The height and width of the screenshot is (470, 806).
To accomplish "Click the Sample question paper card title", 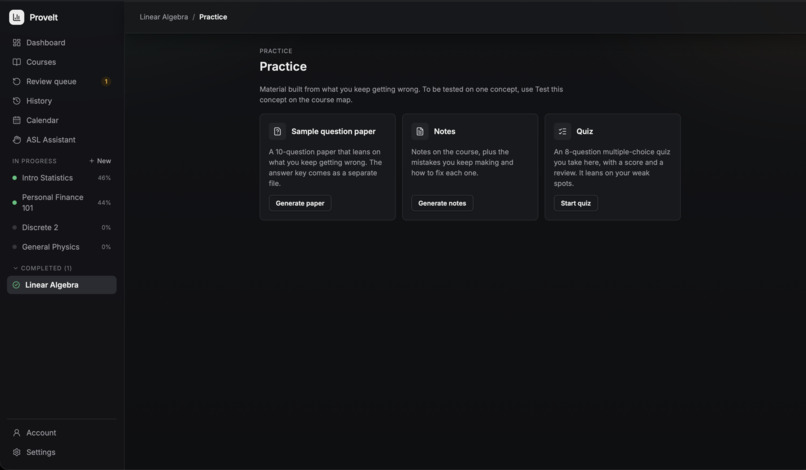I will 333,132.
